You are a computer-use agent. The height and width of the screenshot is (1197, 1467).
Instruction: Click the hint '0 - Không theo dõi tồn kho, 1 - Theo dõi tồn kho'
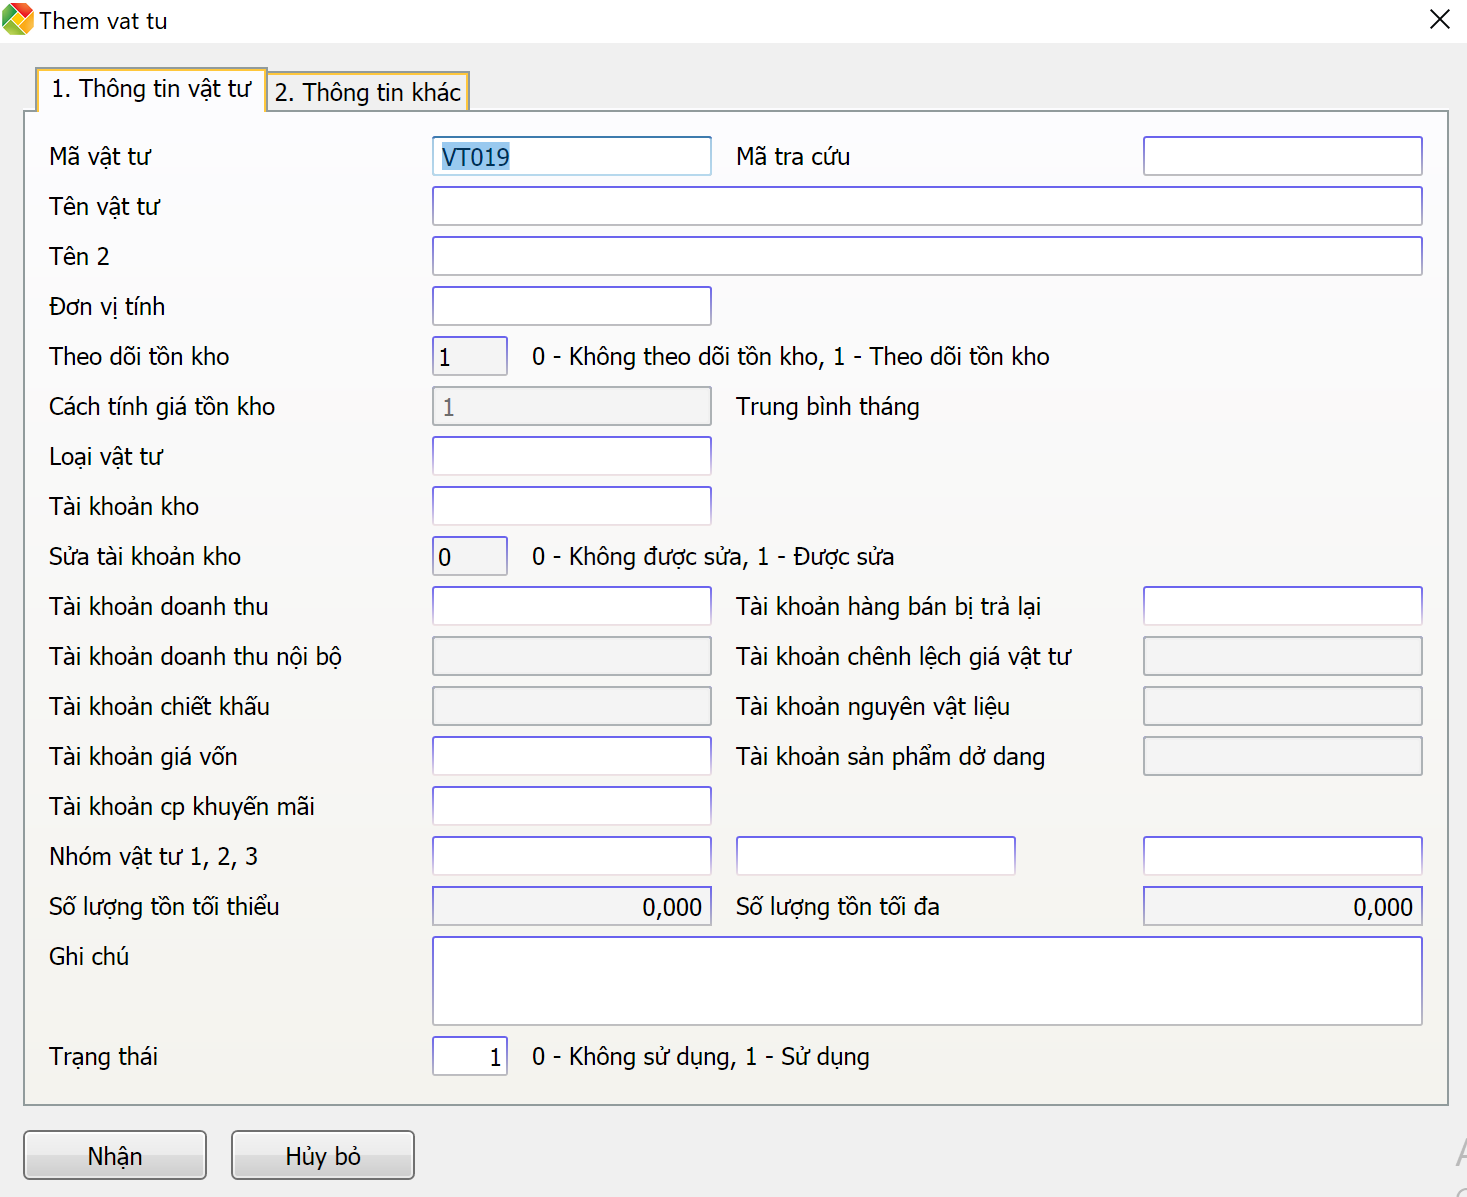pyautogui.click(x=791, y=357)
